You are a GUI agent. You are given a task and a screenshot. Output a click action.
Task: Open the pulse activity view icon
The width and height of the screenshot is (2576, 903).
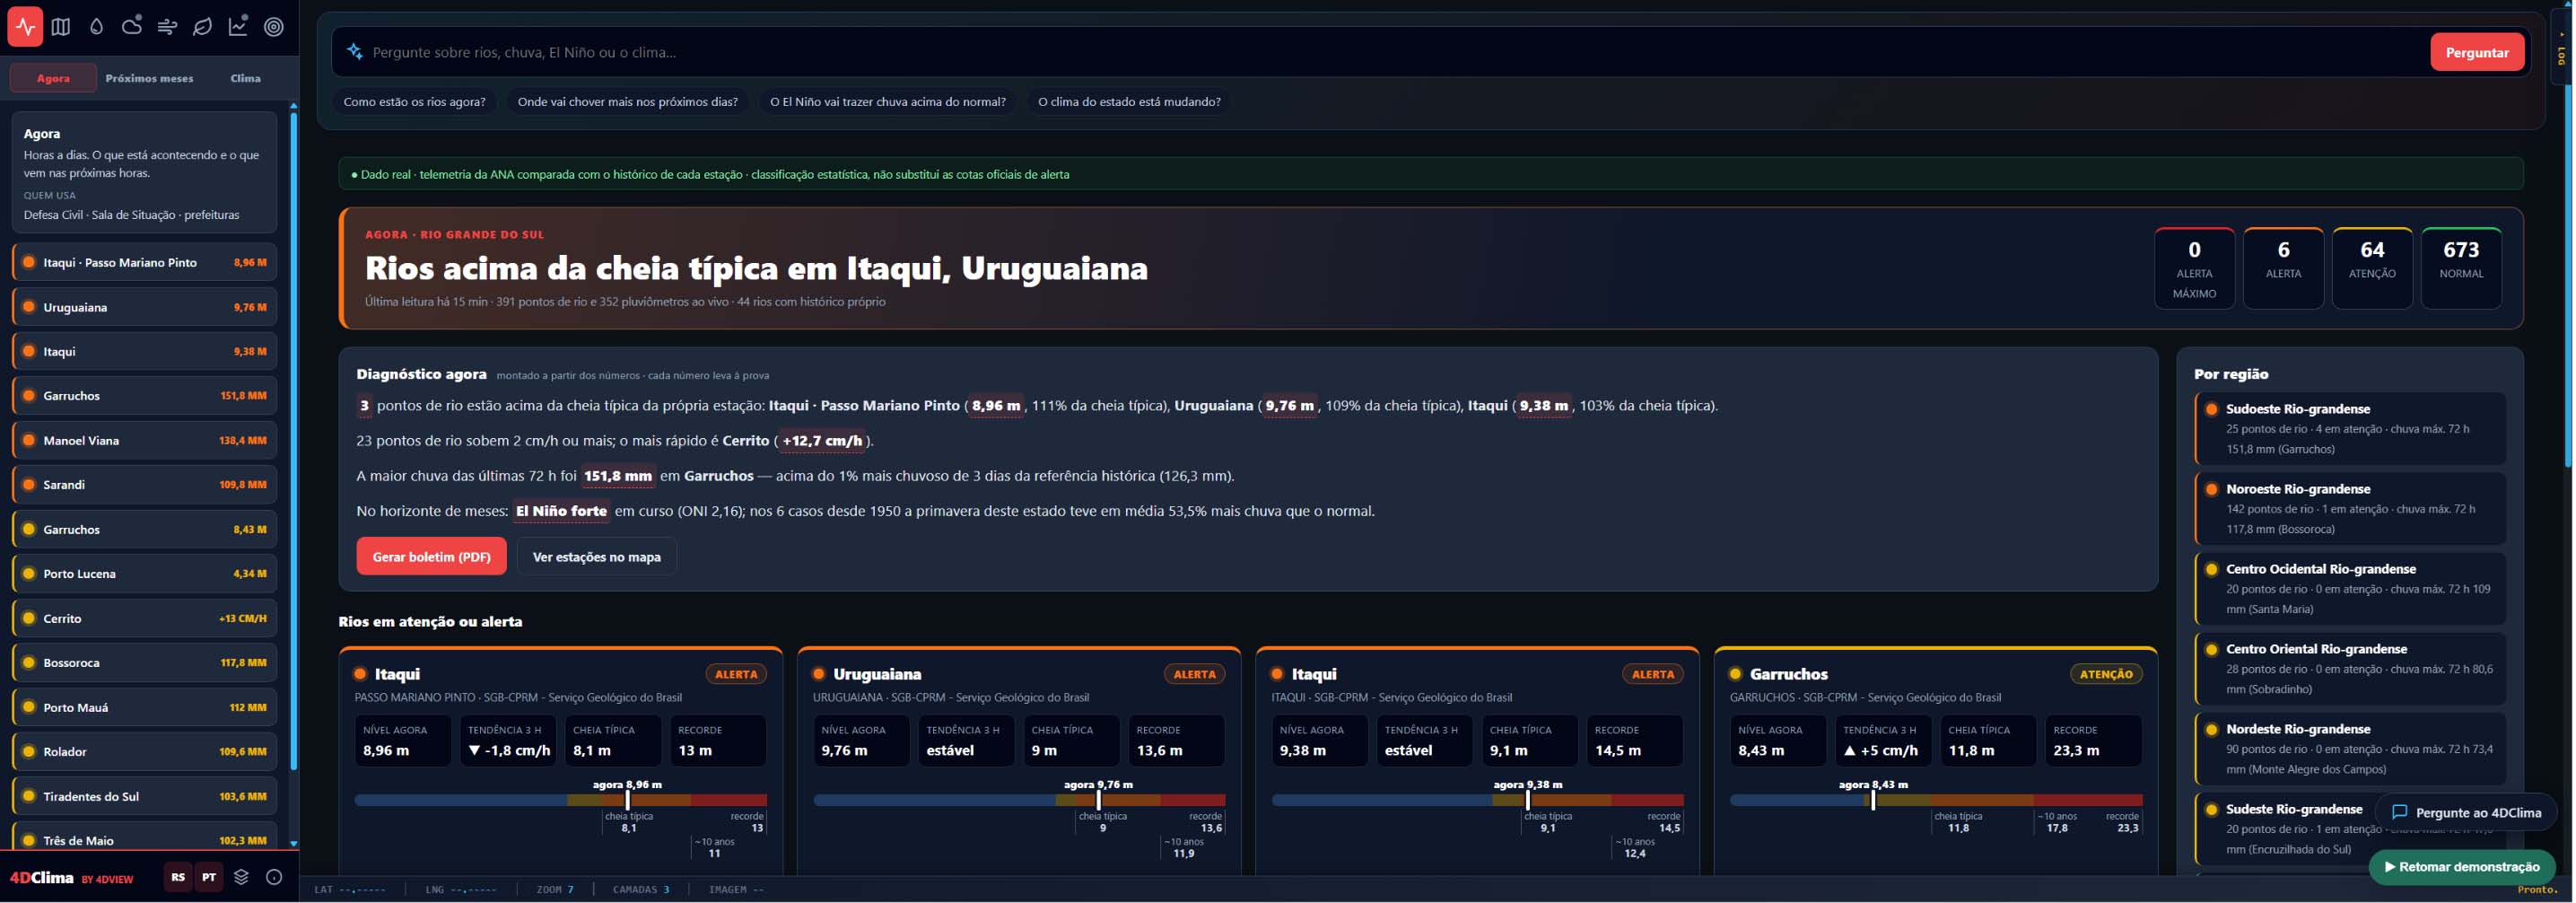coord(25,27)
